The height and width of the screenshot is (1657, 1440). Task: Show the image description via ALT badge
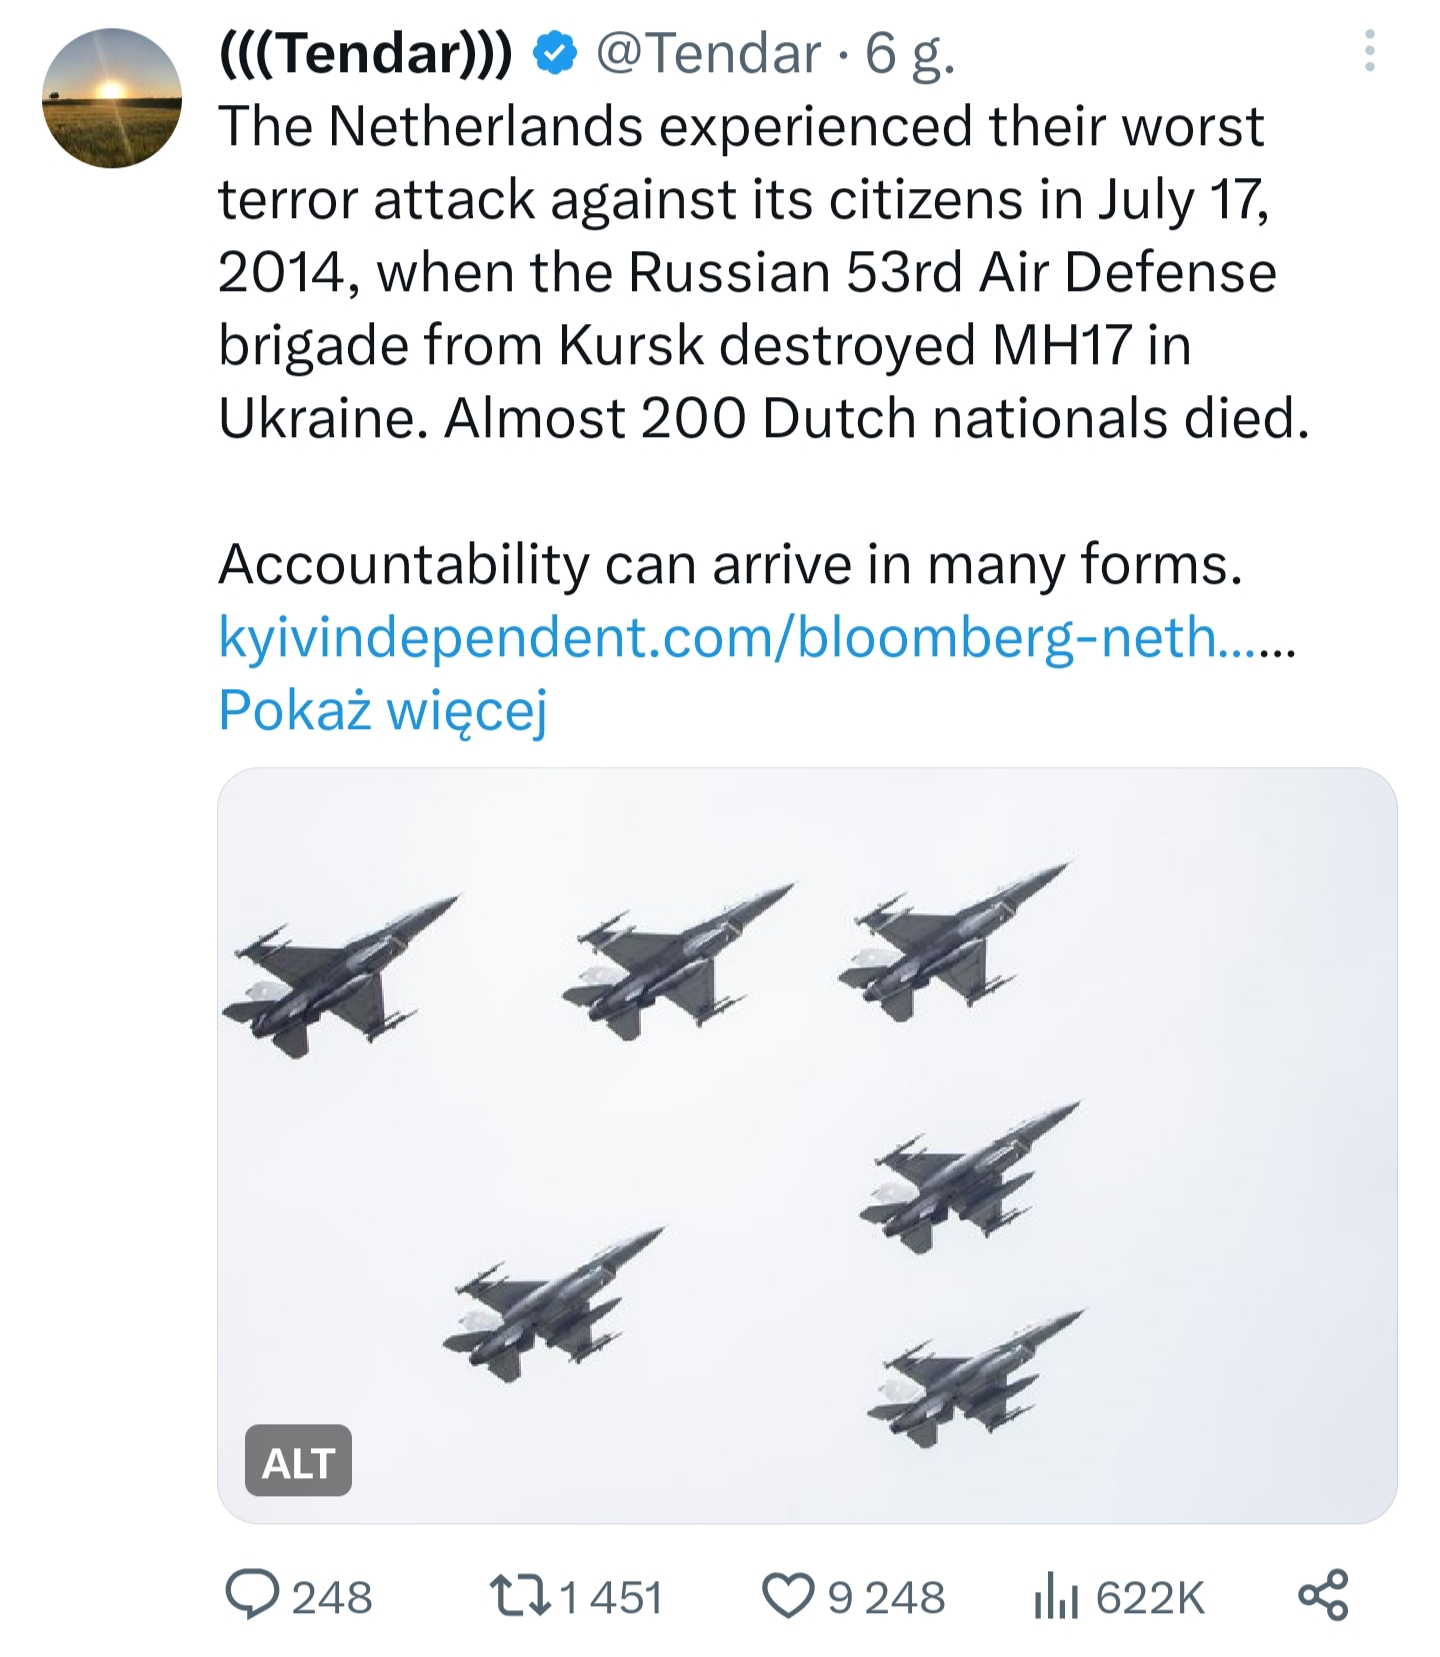click(298, 1461)
